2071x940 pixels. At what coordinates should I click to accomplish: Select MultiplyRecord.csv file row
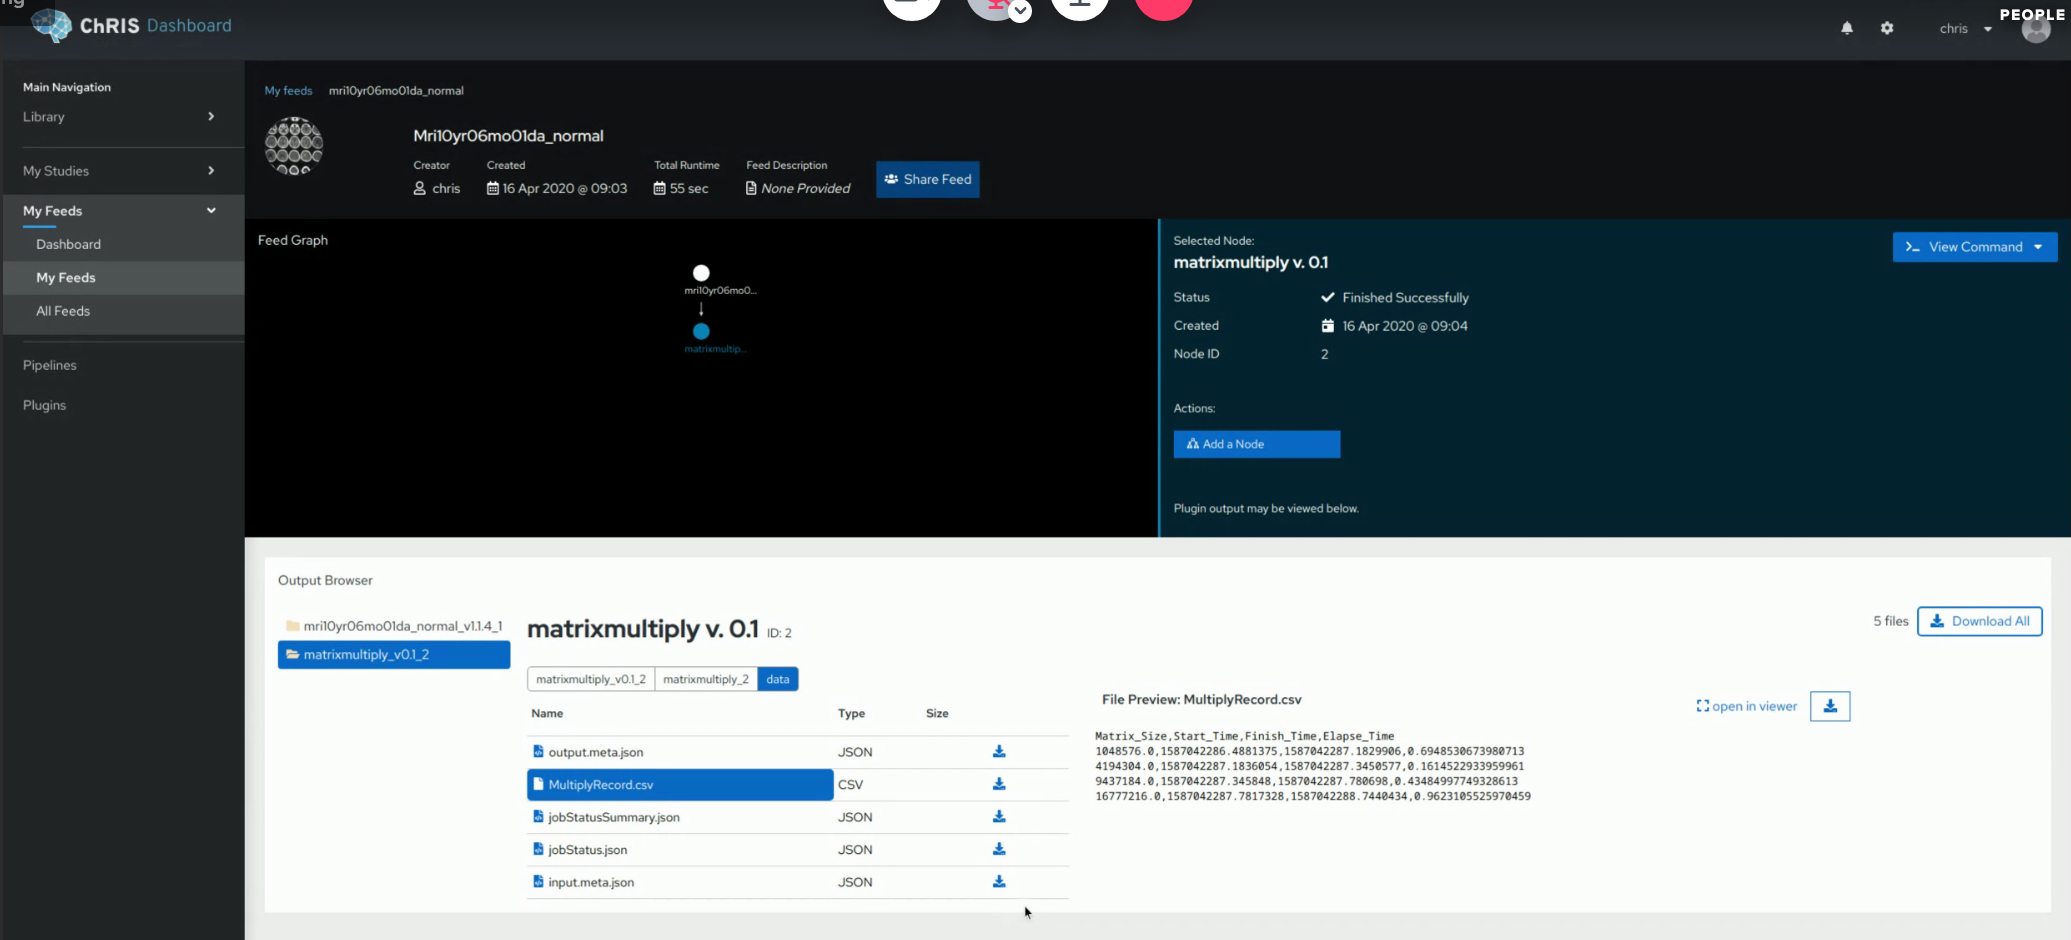[x=798, y=785]
